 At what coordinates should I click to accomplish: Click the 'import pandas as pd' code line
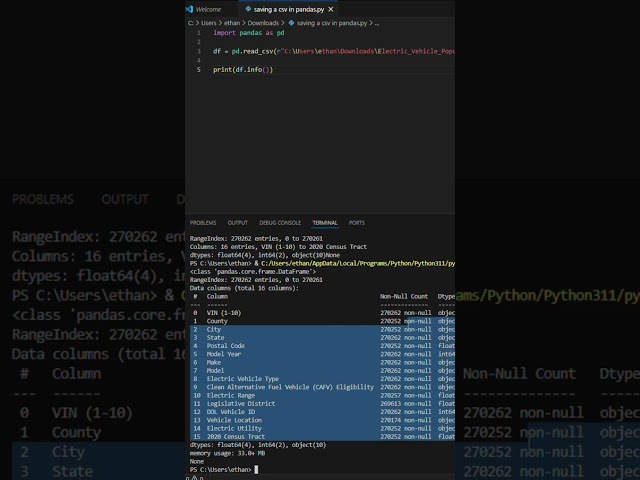[x=249, y=33]
